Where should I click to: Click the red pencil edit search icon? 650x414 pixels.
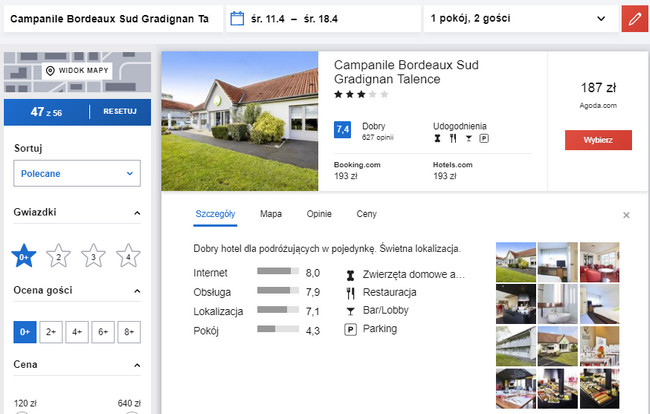(635, 19)
